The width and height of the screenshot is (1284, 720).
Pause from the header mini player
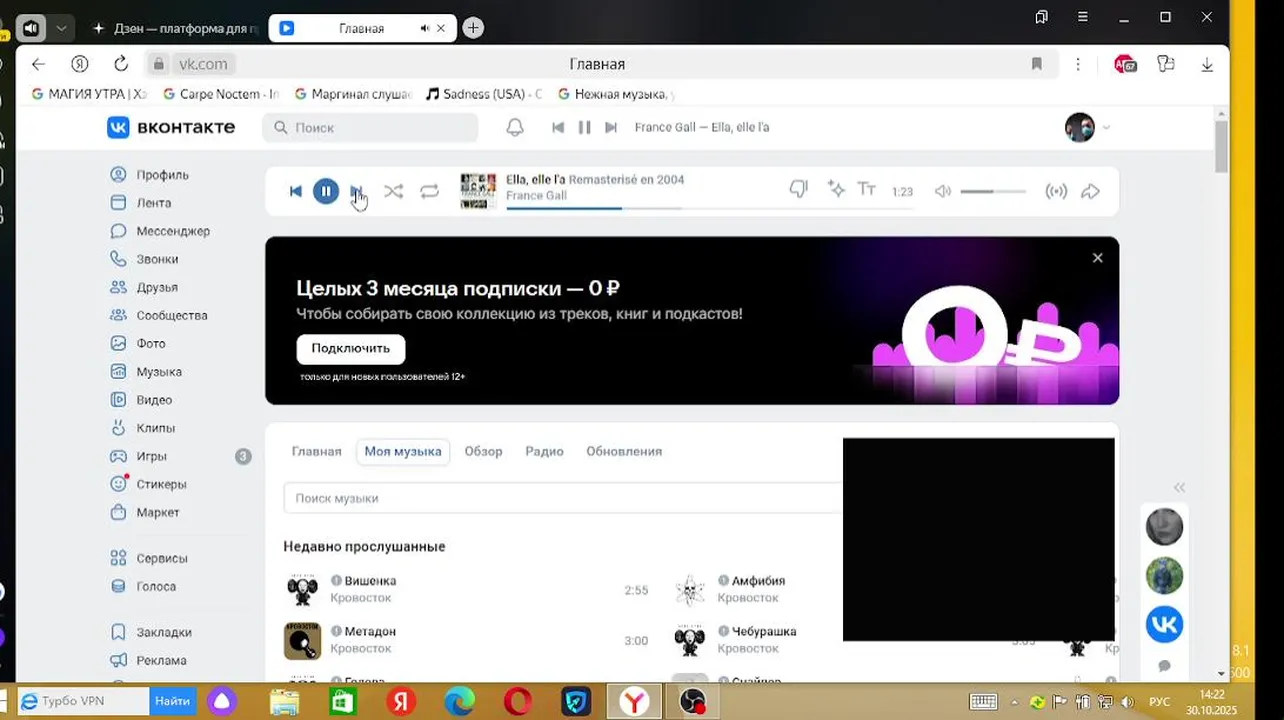584,127
